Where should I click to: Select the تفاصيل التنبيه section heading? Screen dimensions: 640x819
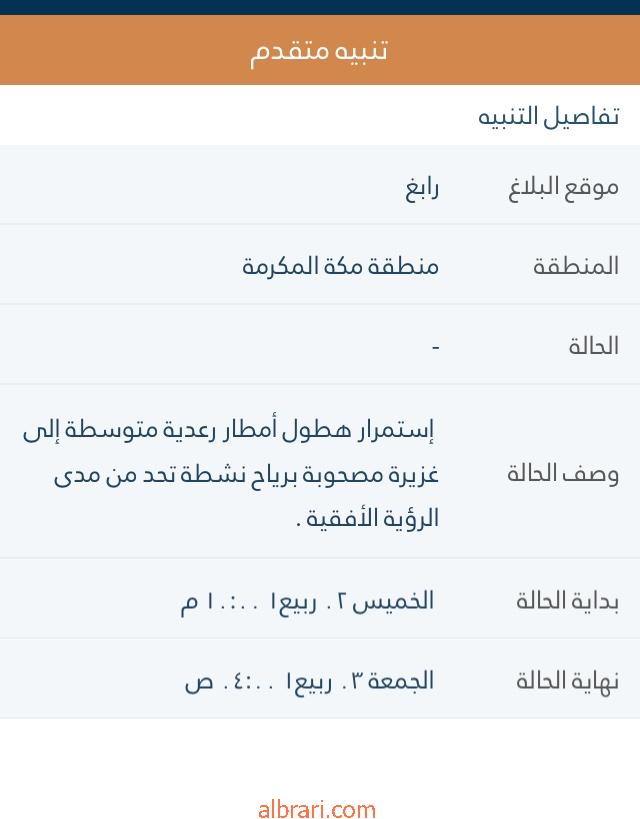[x=548, y=116]
